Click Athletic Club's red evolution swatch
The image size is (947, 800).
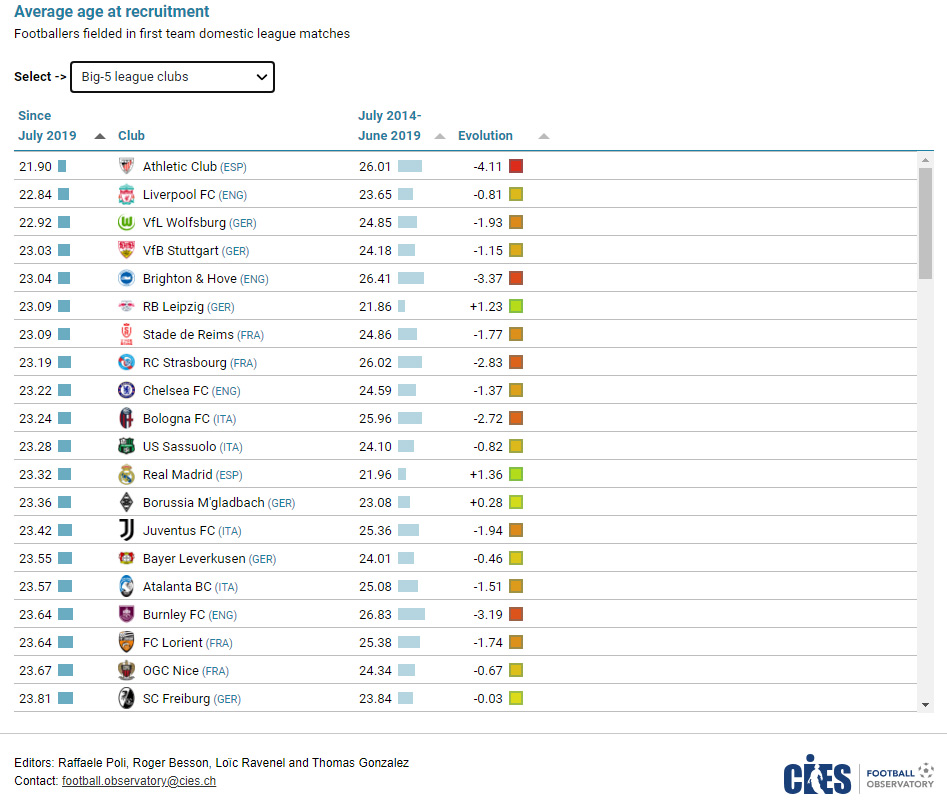pyautogui.click(x=516, y=167)
